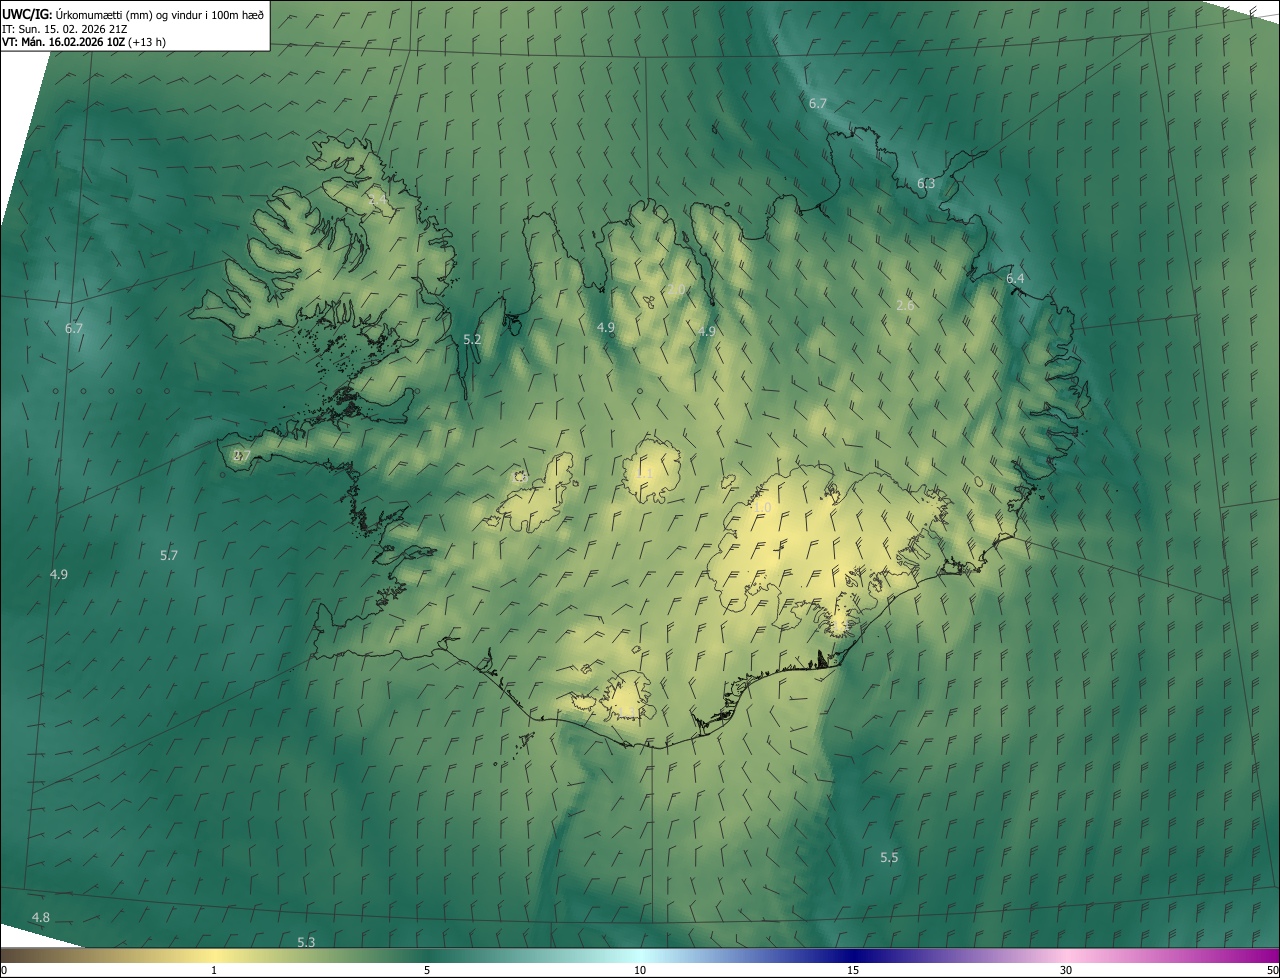Screen dimensions: 1280x978
Task: Click the '2.0' value over the northern peninsula
Action: coord(676,290)
